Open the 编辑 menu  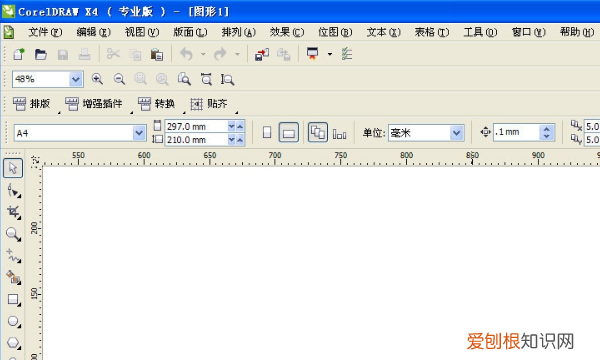pos(93,32)
